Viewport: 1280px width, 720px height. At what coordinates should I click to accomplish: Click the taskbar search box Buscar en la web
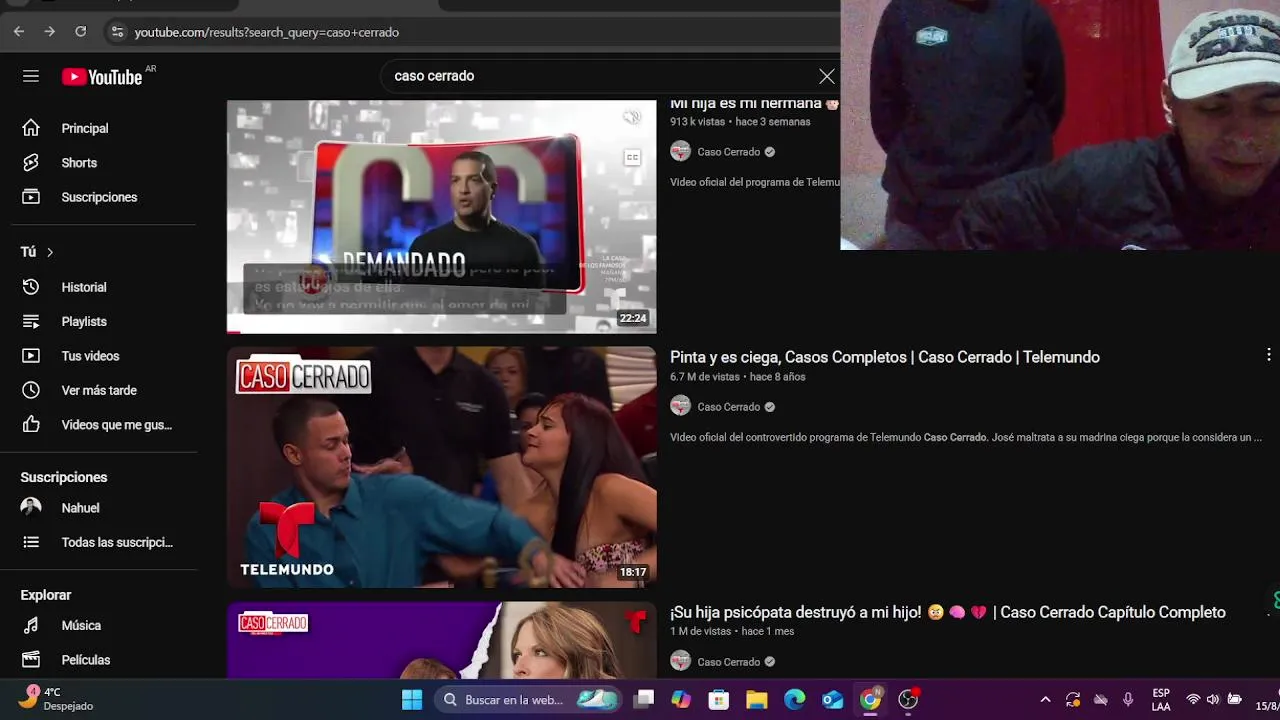pos(529,699)
